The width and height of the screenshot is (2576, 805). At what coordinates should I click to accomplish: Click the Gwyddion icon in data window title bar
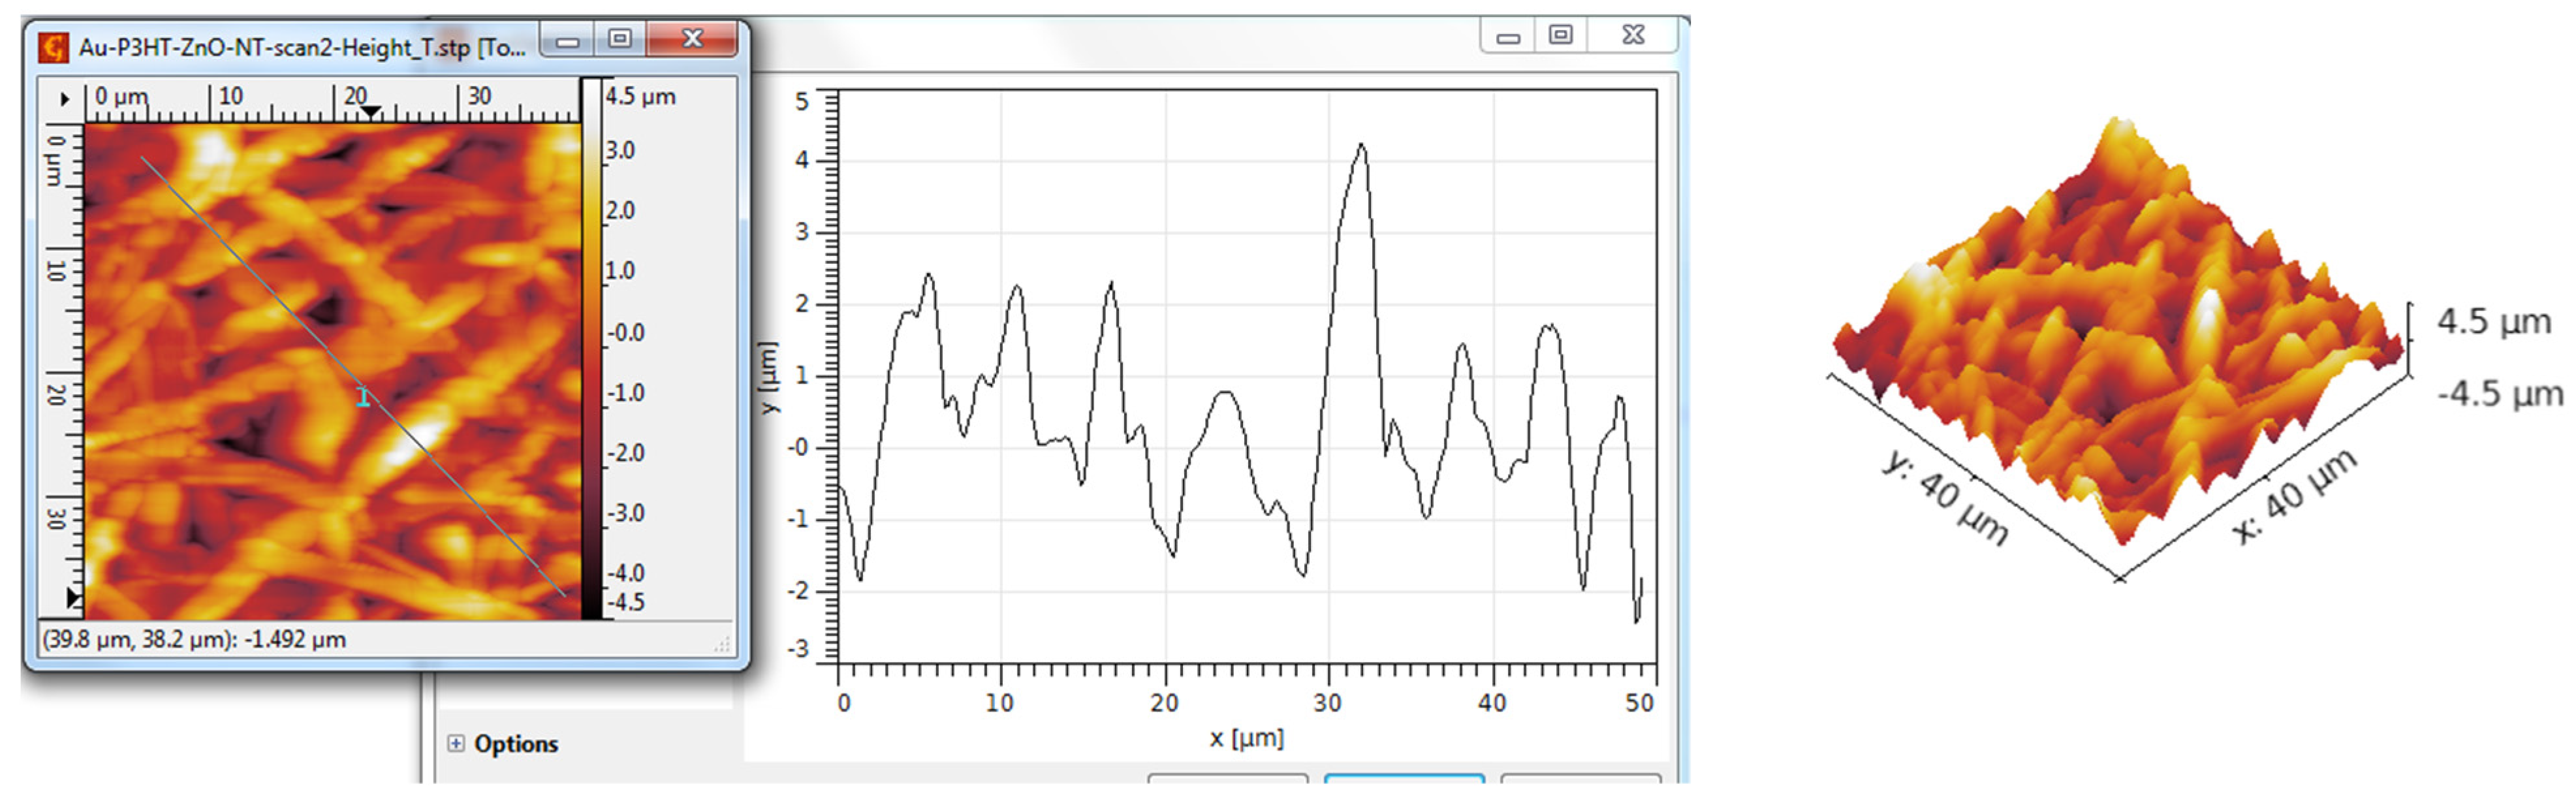point(53,47)
